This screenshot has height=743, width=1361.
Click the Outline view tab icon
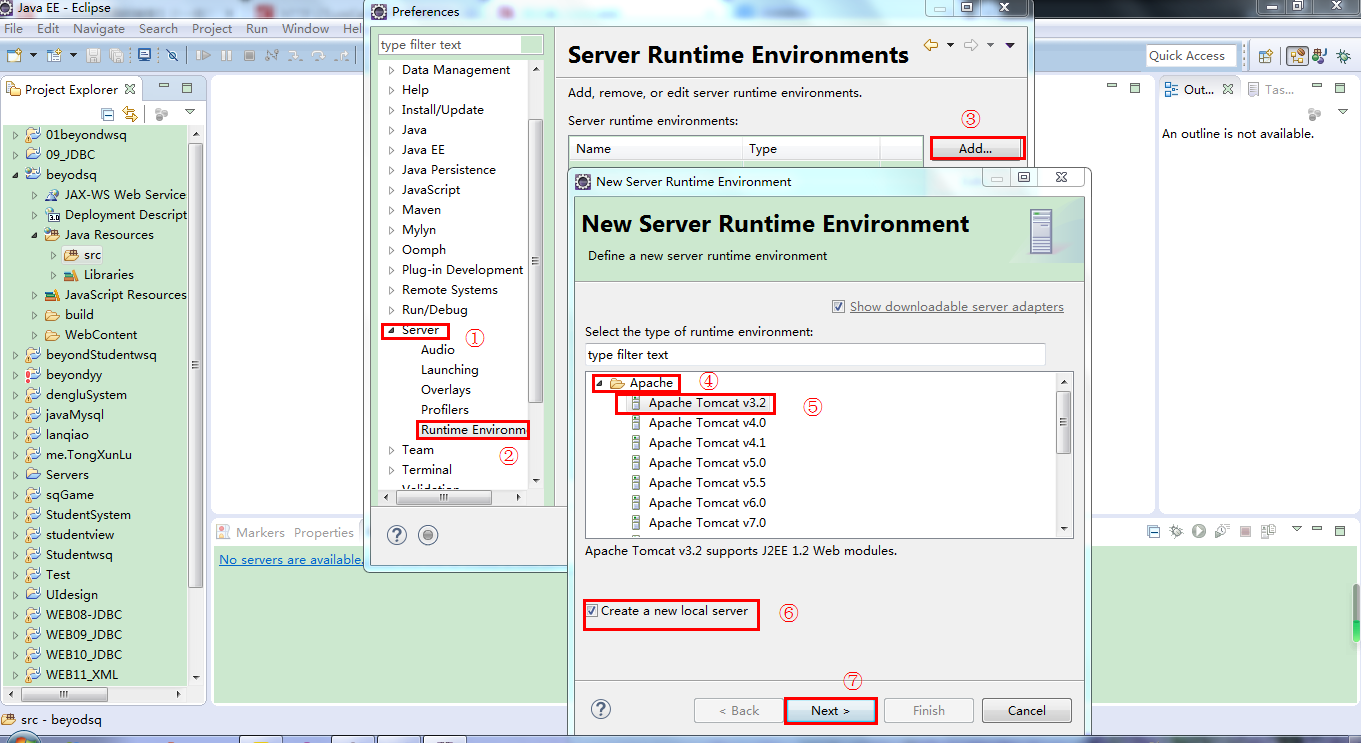[x=1172, y=89]
